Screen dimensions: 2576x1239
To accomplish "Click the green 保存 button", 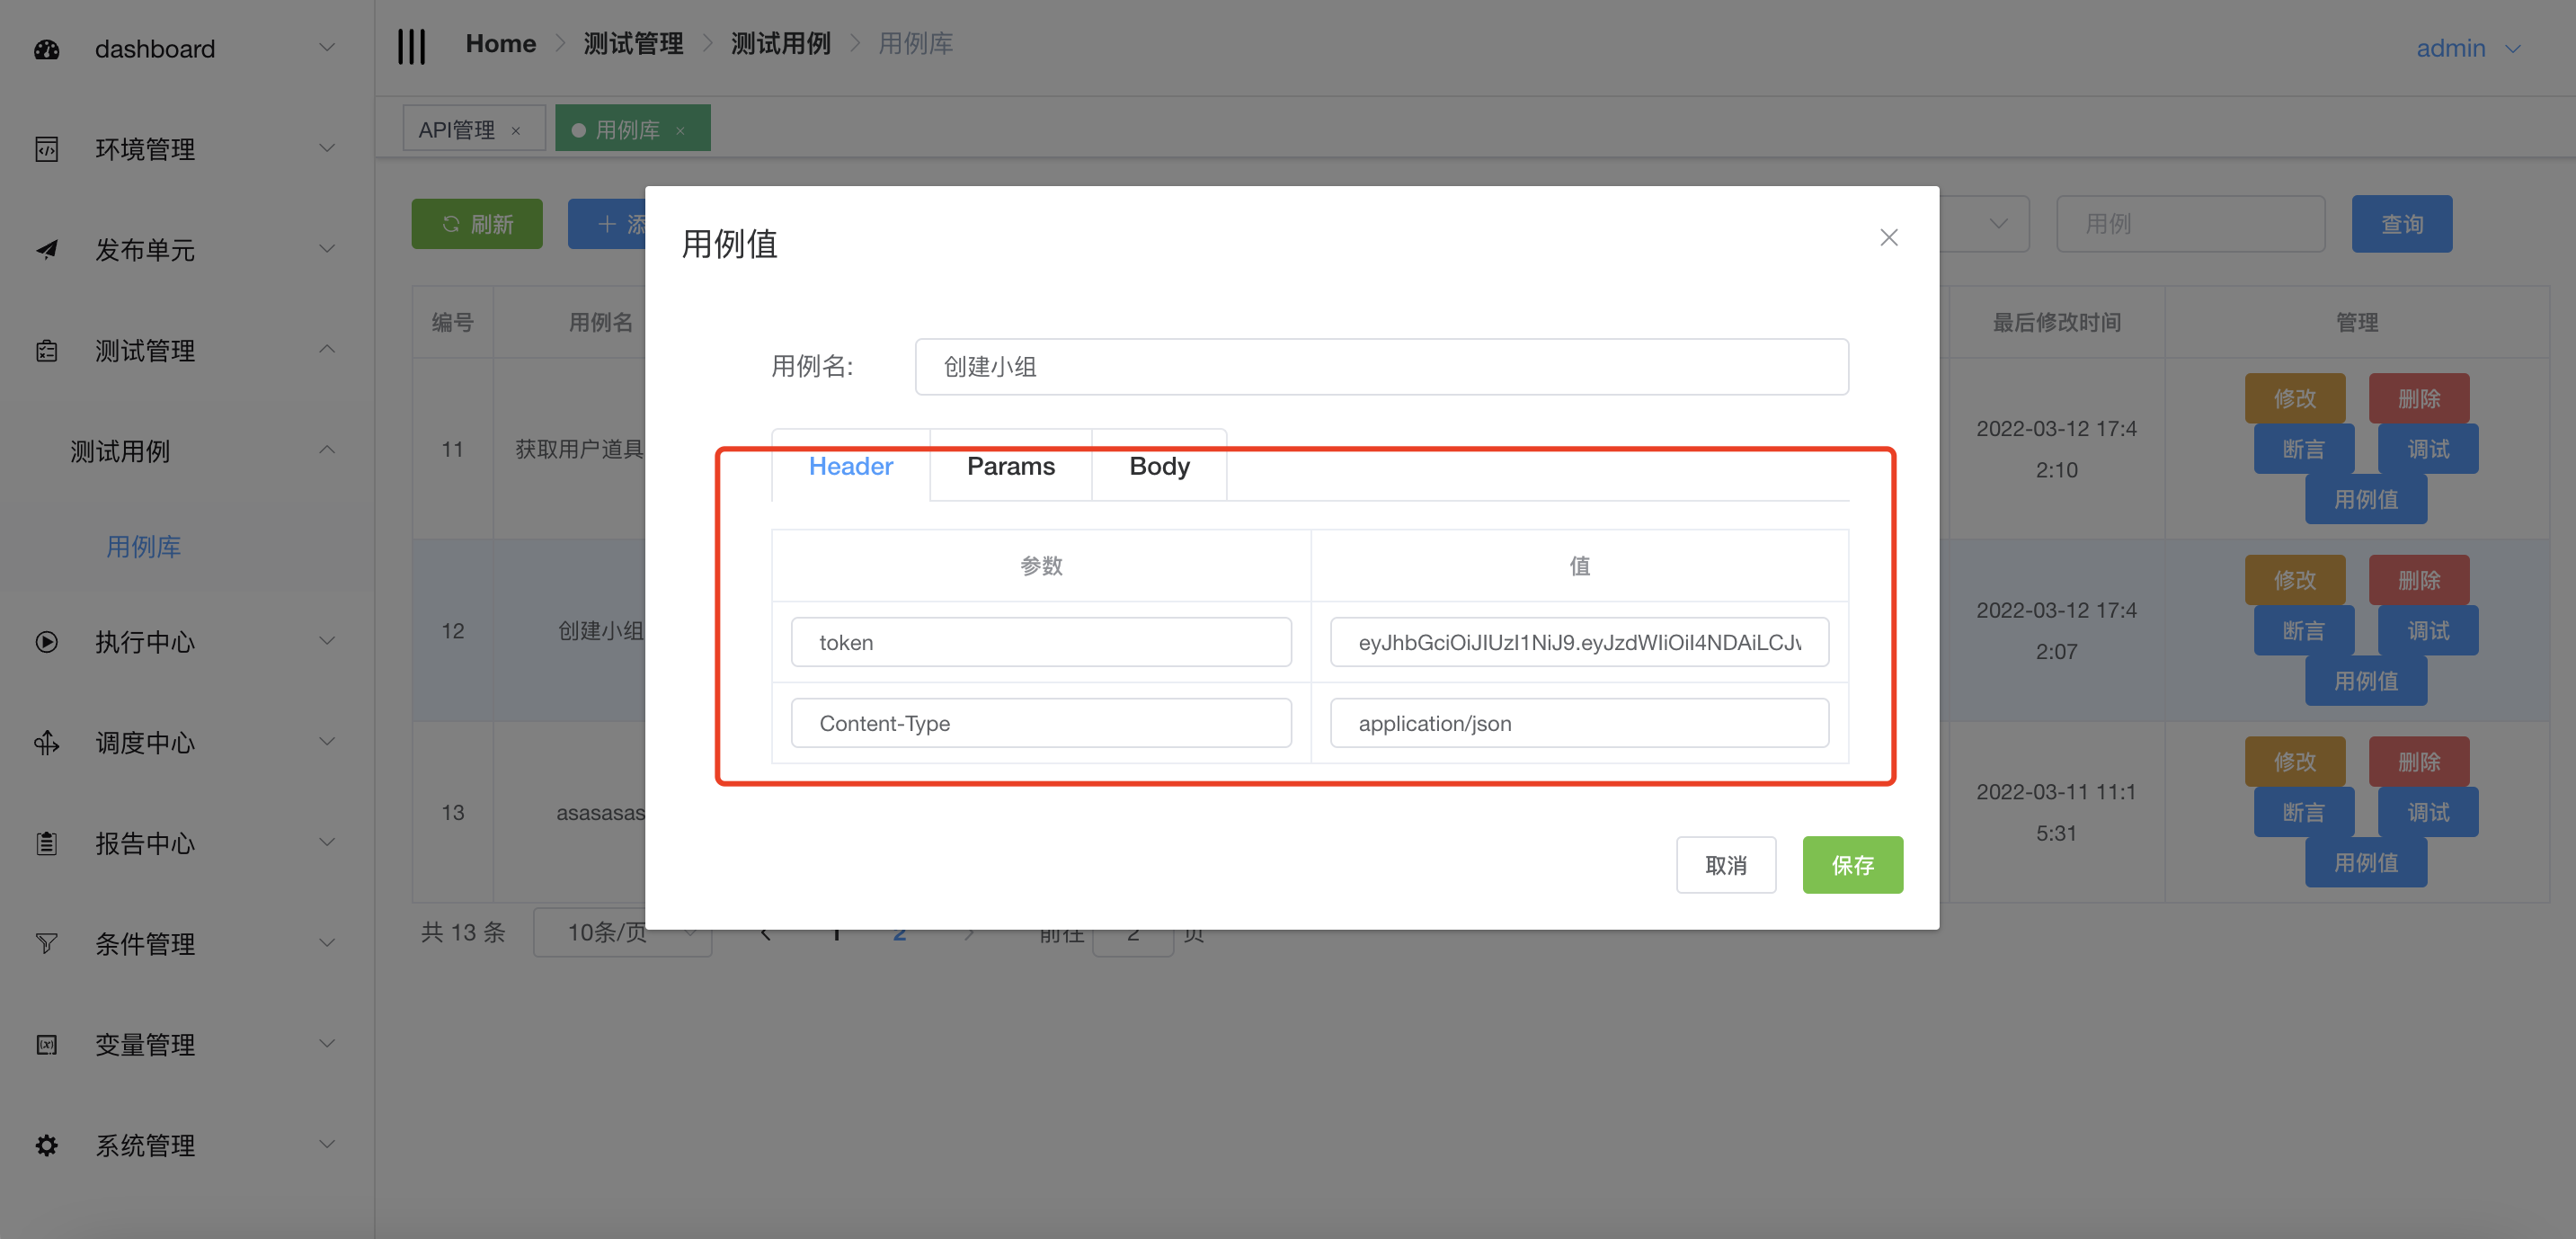I will point(1852,865).
